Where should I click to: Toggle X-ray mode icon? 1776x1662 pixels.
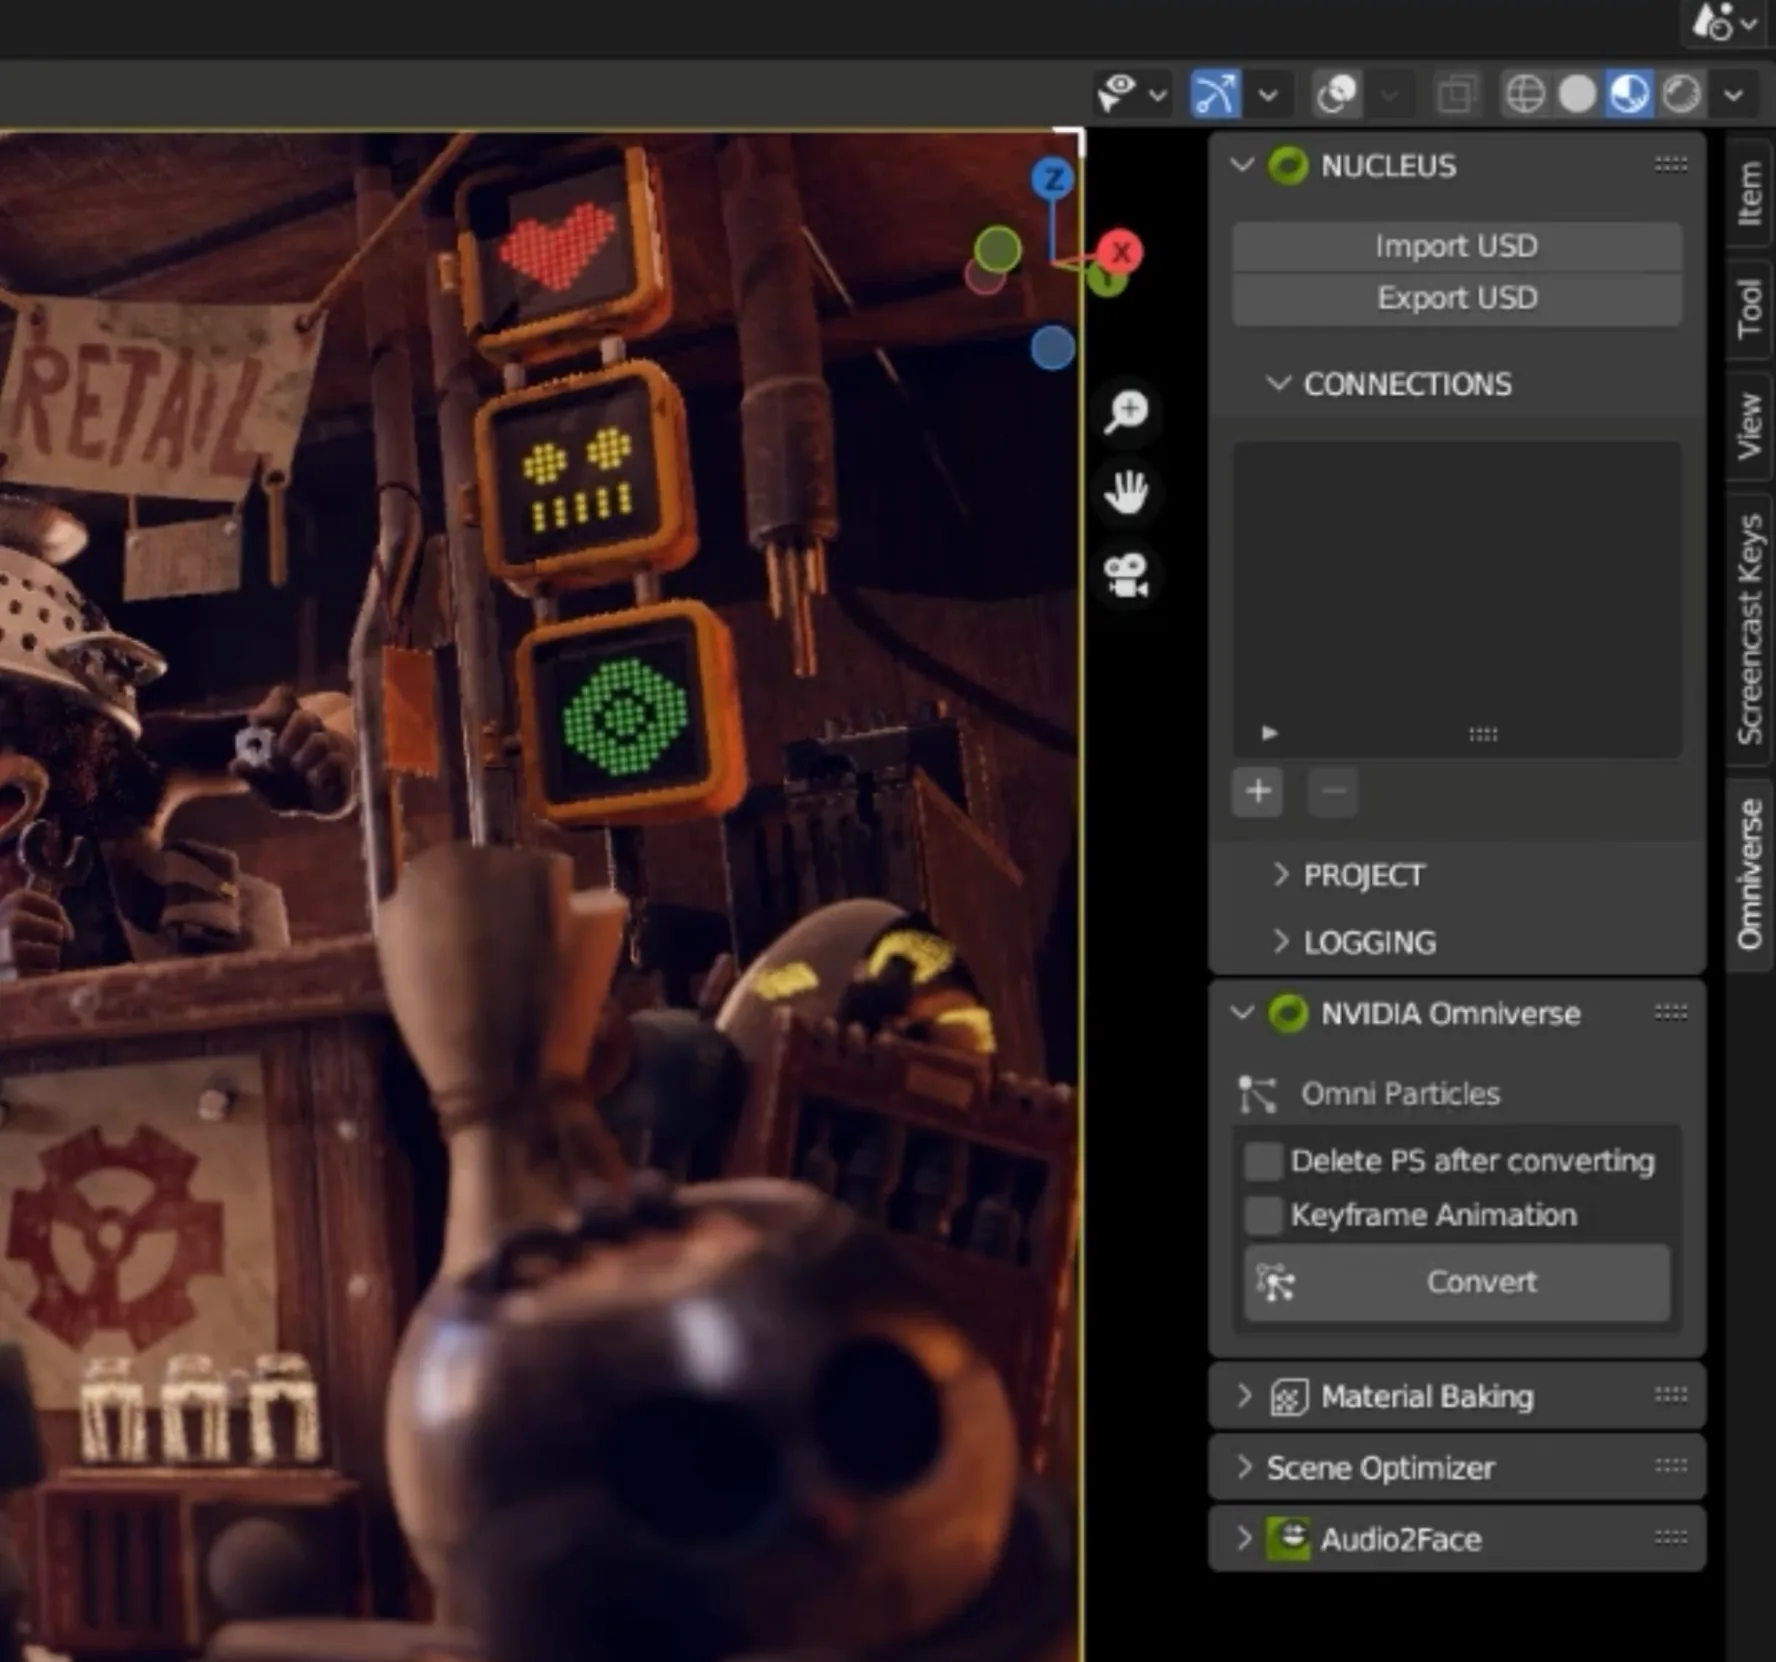click(1456, 95)
